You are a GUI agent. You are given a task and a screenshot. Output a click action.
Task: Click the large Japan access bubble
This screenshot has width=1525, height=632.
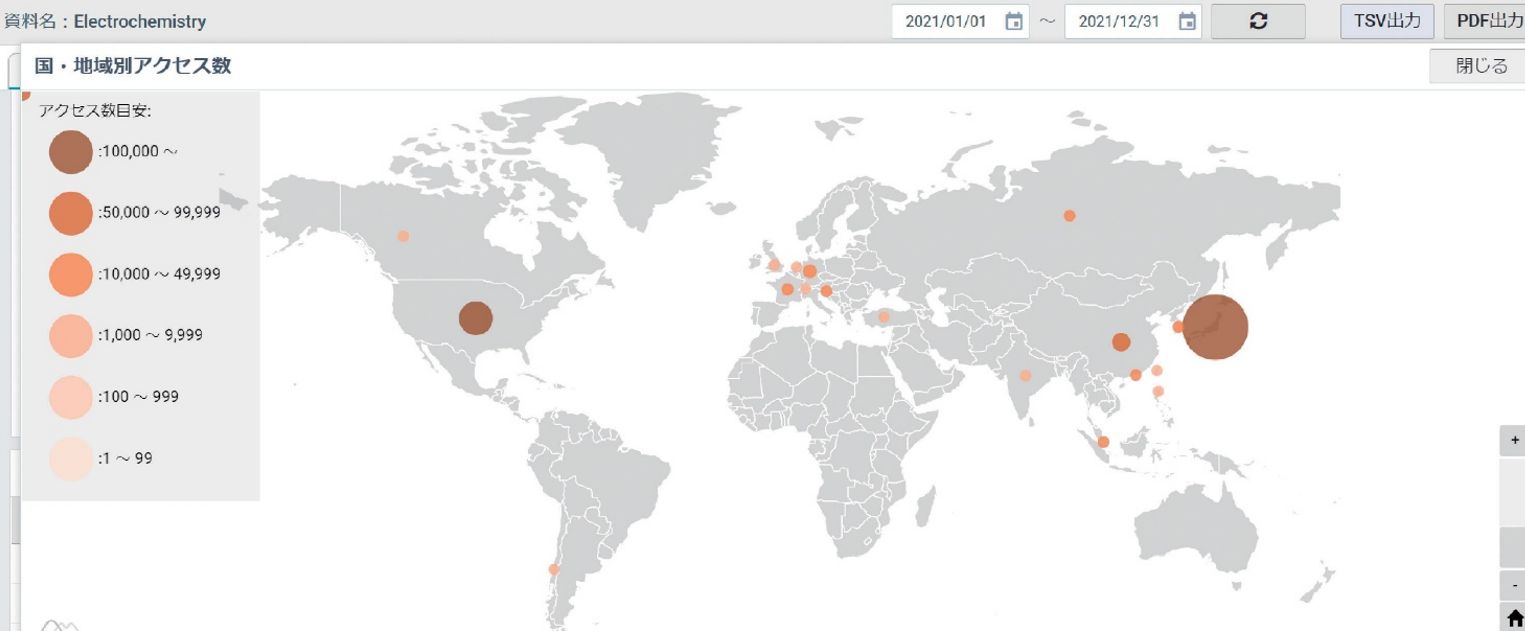click(1215, 326)
